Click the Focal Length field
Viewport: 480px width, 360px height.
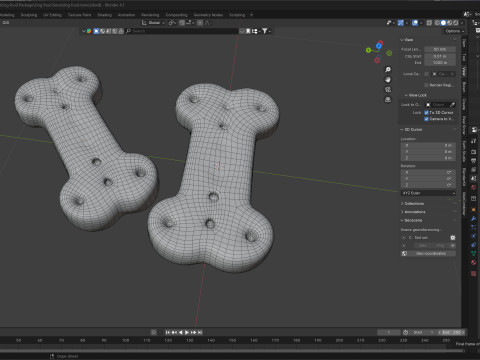440,49
